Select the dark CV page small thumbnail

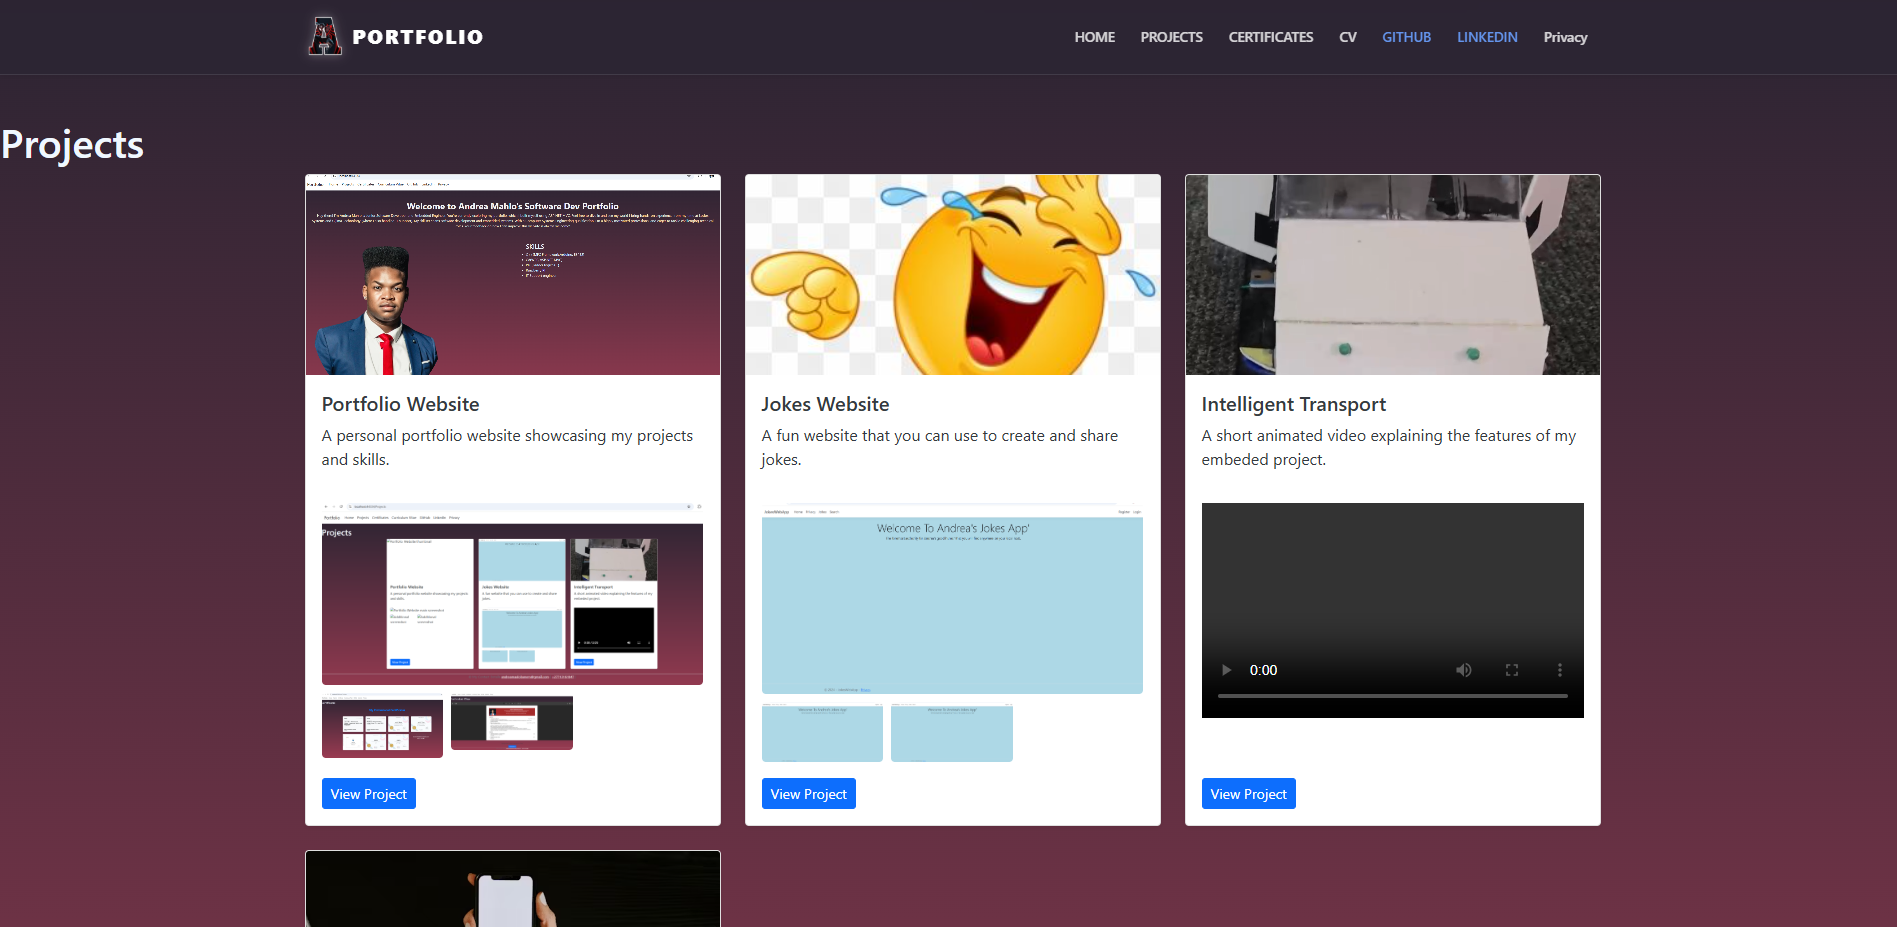coord(512,722)
